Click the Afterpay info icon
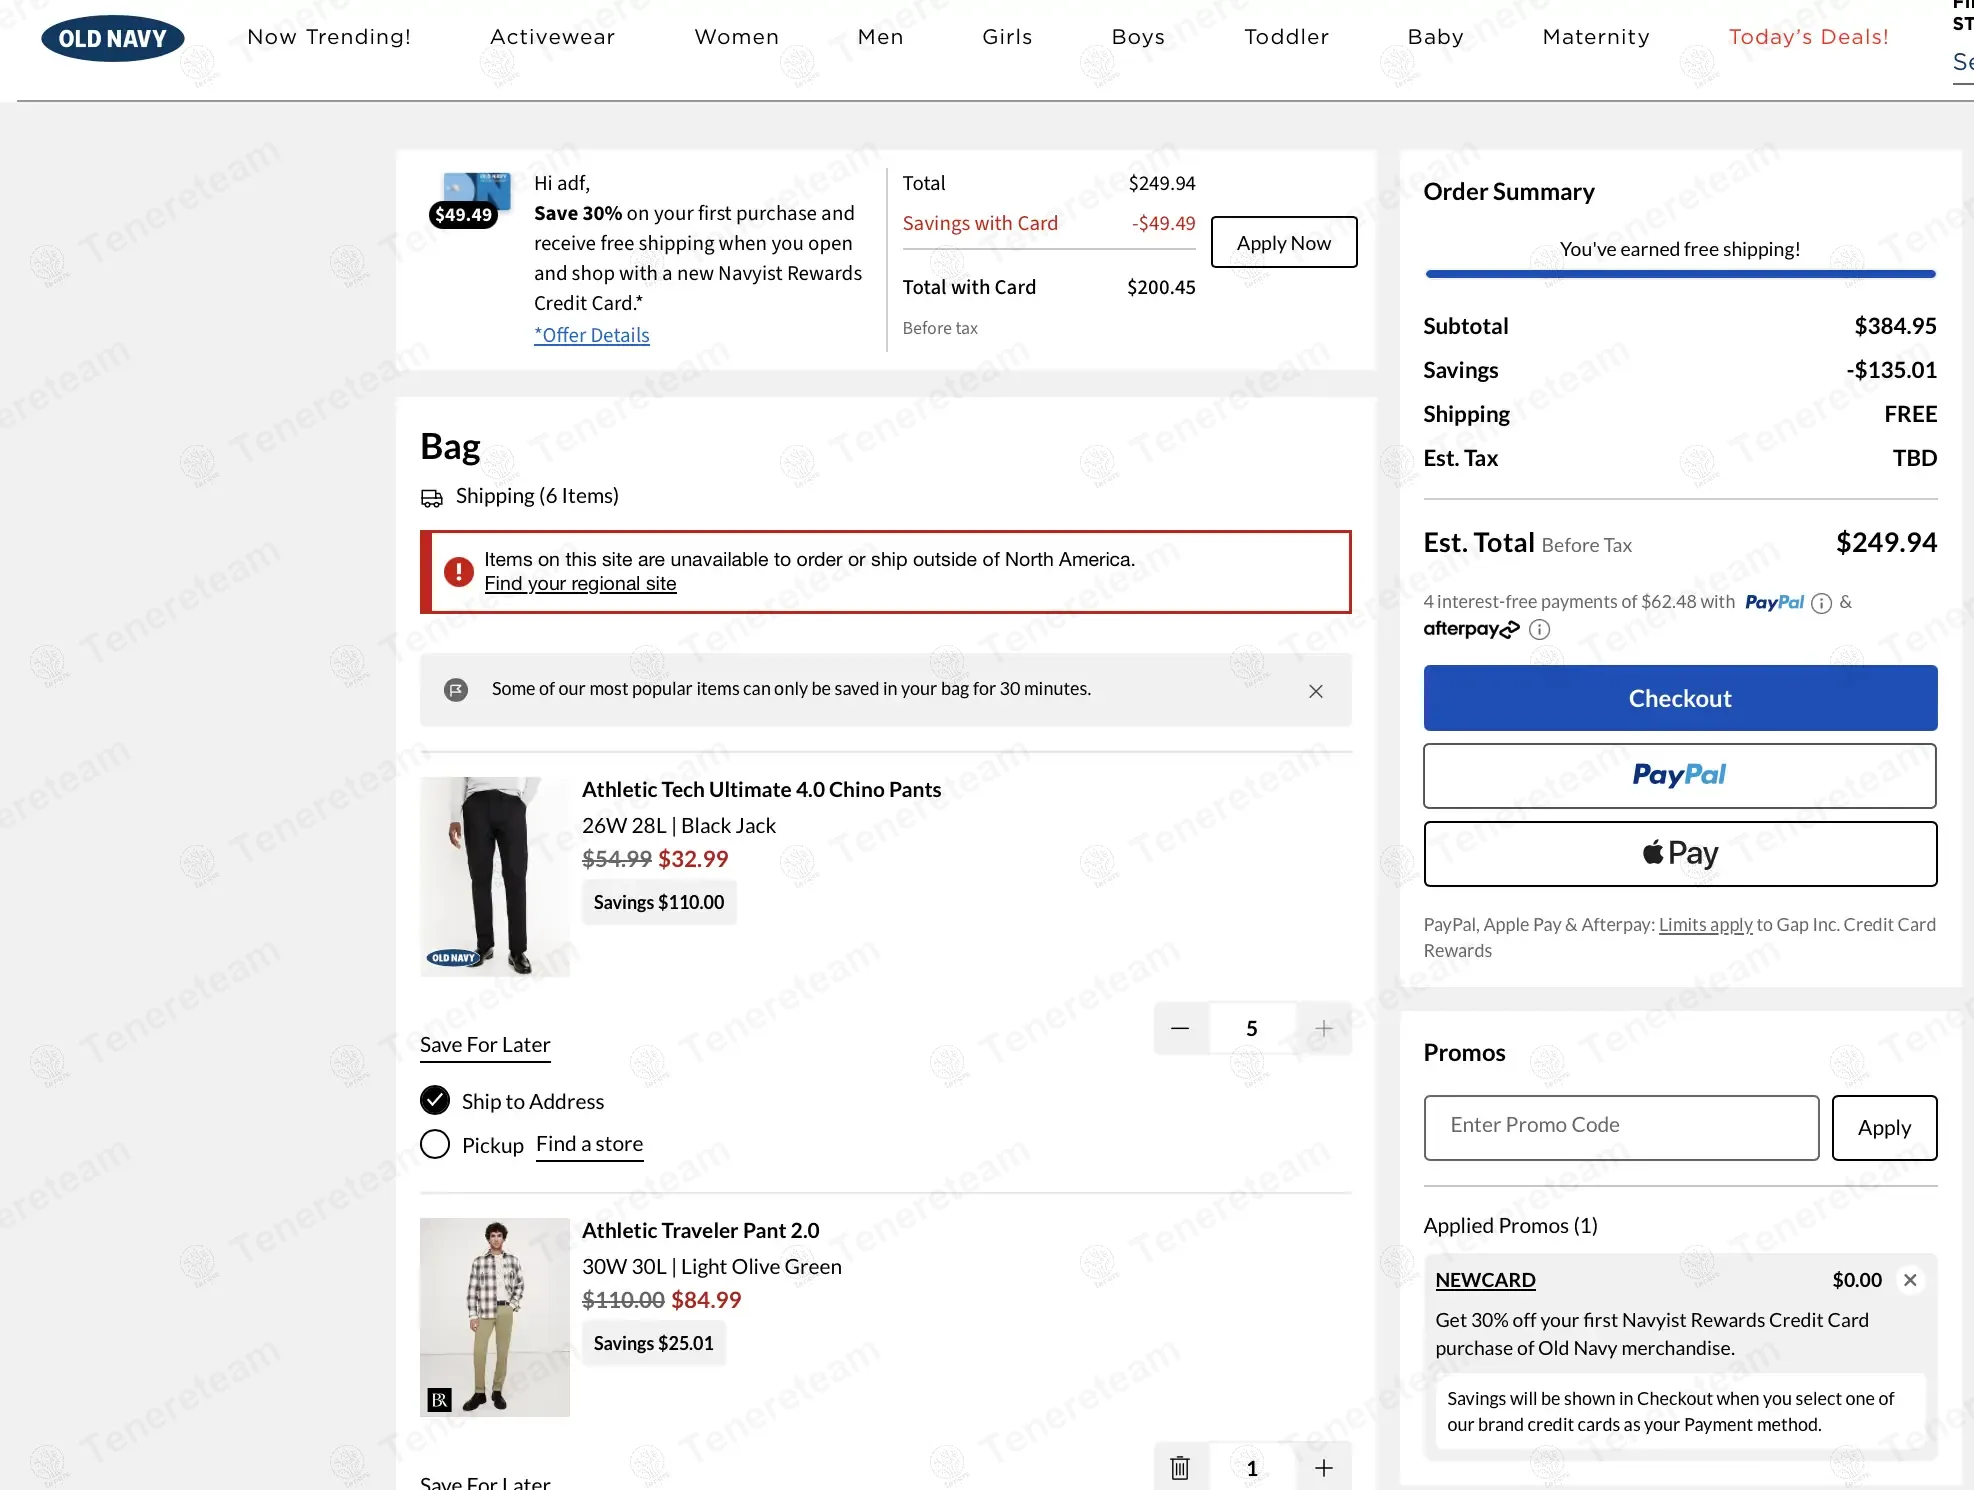Viewport: 1974px width, 1490px height. pos(1539,630)
